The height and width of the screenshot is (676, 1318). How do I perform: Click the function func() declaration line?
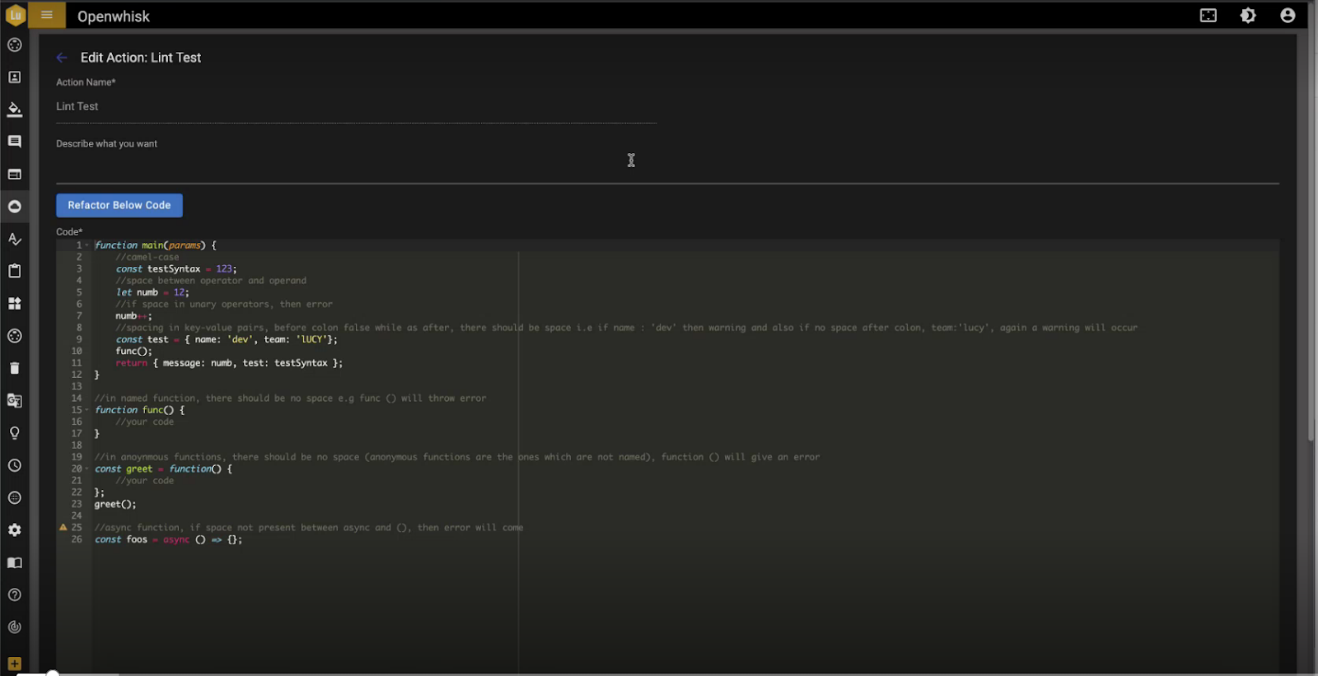point(140,410)
